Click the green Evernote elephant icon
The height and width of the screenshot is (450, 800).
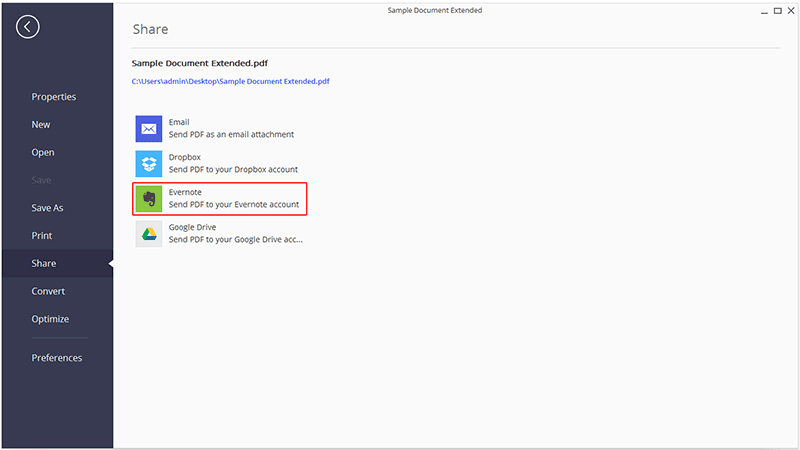tap(148, 198)
